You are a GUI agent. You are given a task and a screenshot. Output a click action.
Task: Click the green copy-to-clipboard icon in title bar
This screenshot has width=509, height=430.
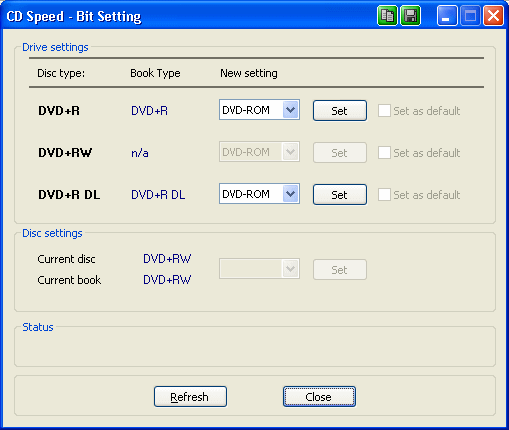pyautogui.click(x=387, y=16)
